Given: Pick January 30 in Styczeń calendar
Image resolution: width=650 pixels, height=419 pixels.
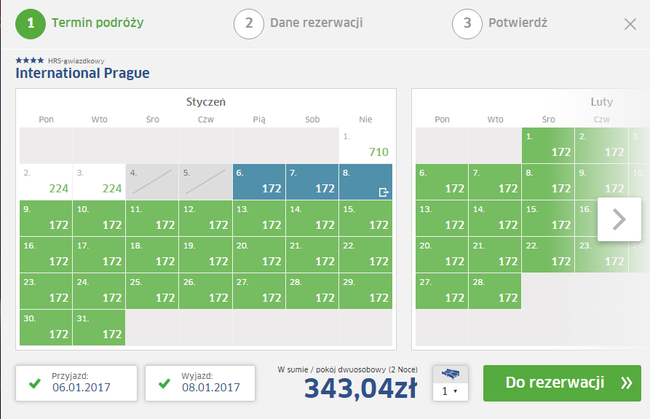Looking at the screenshot, I should [x=46, y=328].
